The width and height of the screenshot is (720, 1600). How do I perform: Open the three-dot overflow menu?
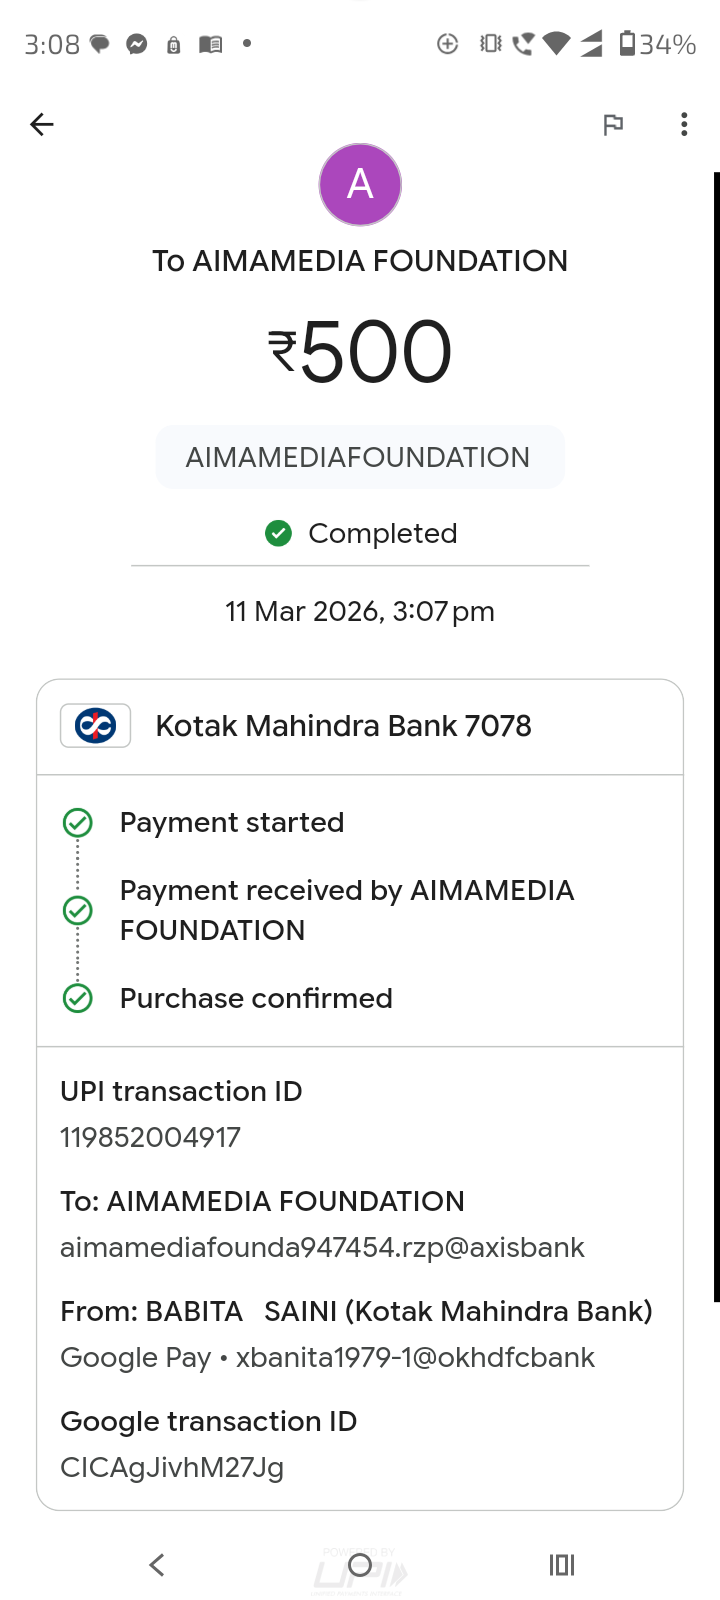(x=684, y=124)
